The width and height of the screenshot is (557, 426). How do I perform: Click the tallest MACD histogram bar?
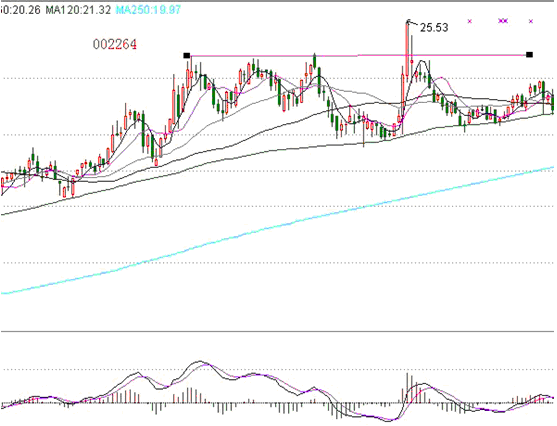pyautogui.click(x=407, y=388)
